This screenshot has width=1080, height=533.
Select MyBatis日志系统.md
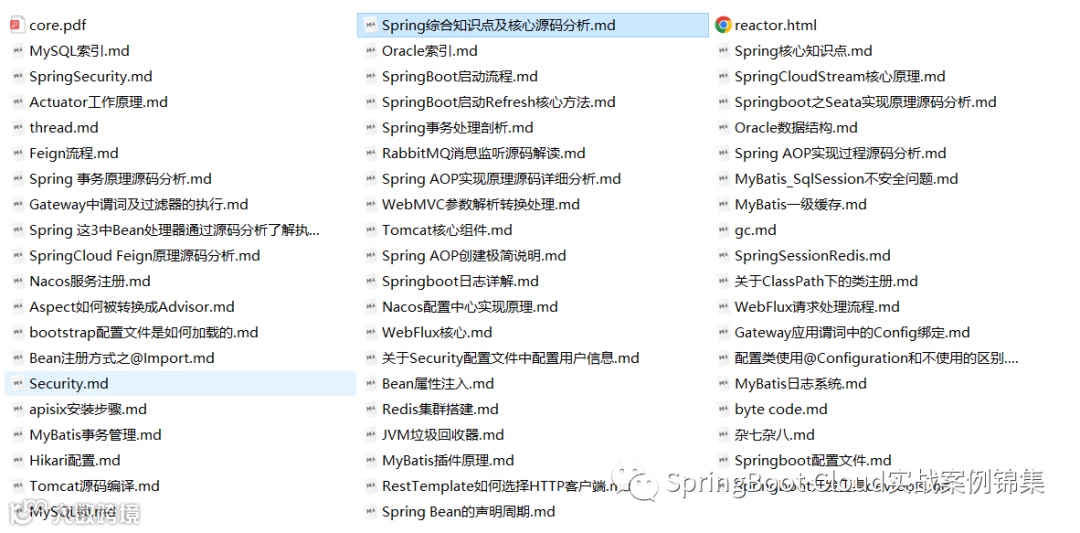coord(800,384)
